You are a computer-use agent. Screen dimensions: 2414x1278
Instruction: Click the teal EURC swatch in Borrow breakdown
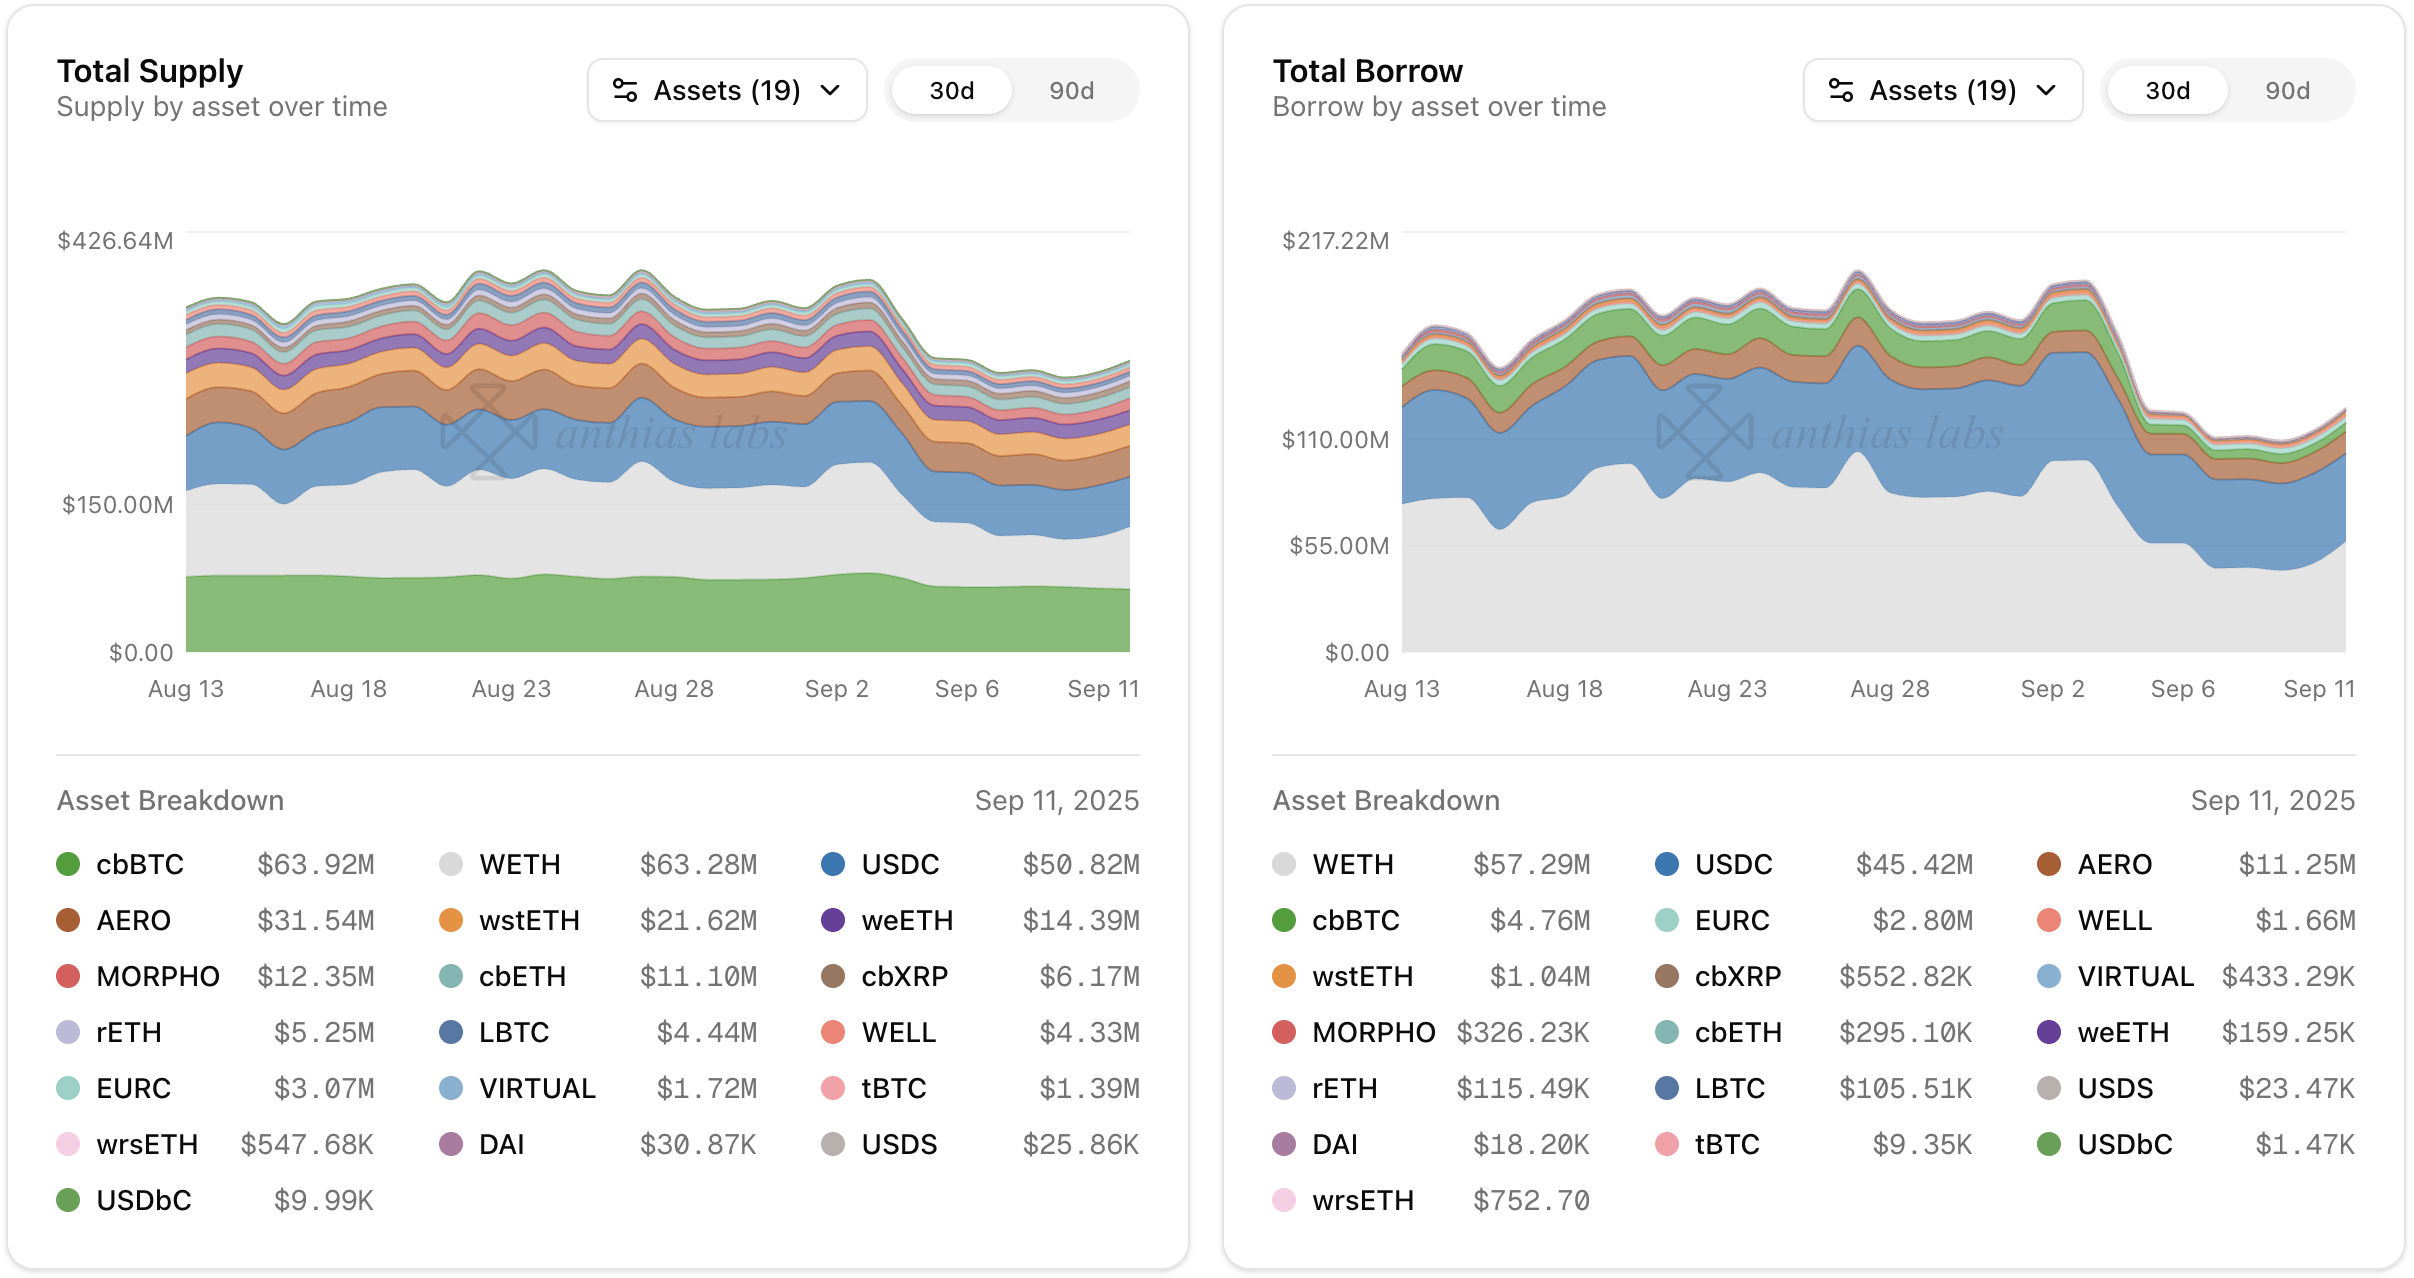point(1667,920)
